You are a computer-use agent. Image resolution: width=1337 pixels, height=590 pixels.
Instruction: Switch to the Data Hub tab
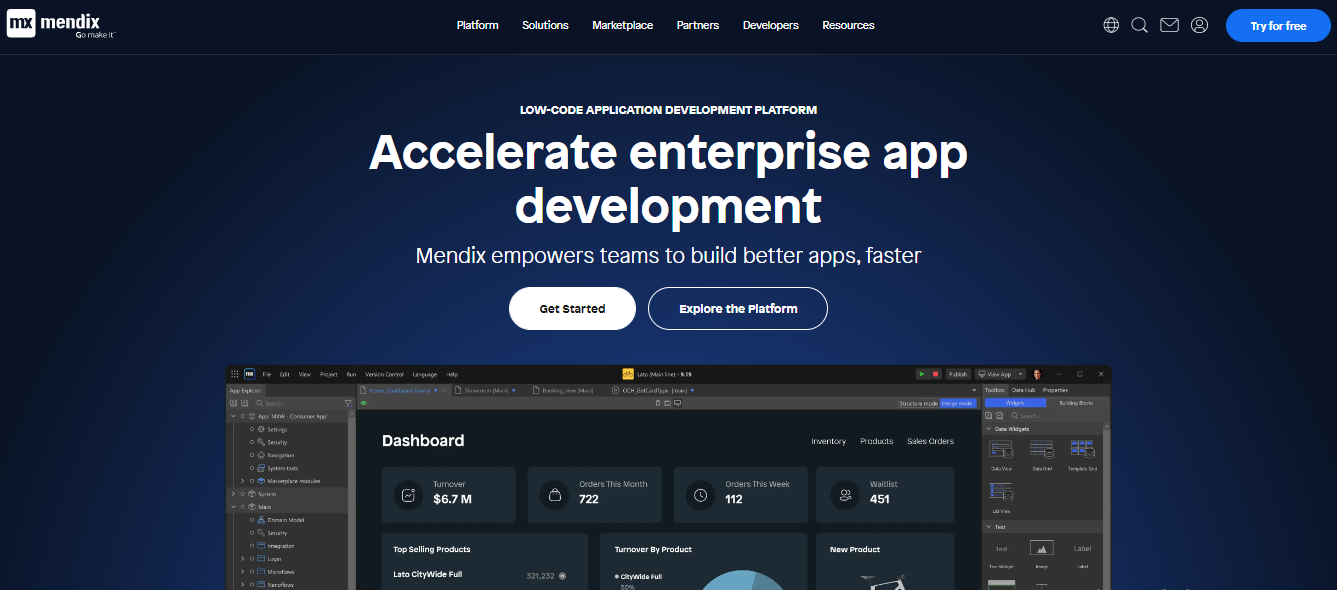point(1024,390)
